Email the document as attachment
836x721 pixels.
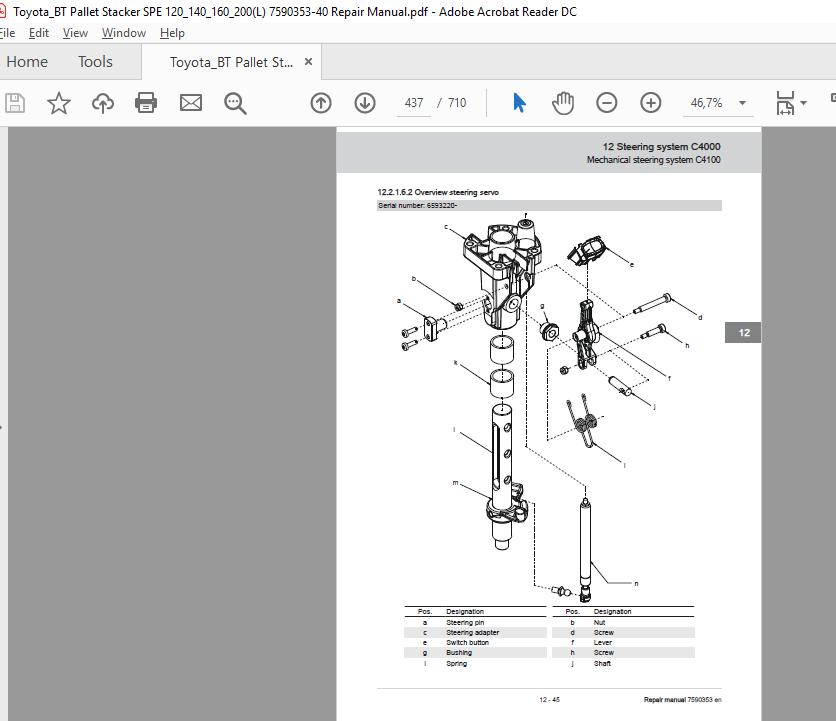click(x=190, y=102)
